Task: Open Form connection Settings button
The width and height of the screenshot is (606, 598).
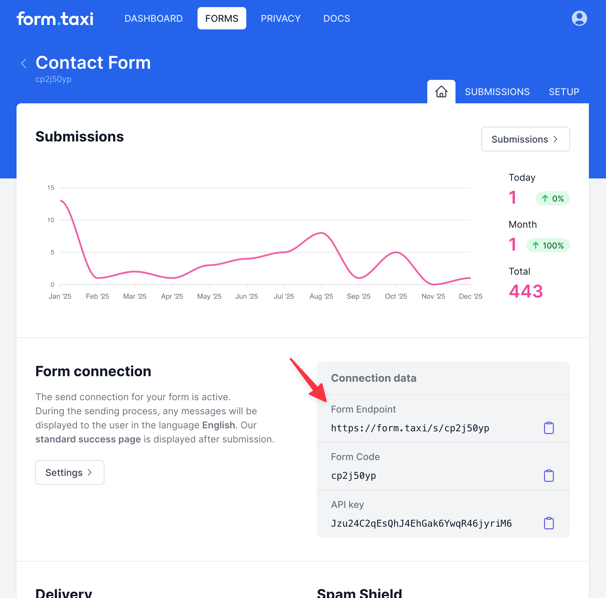Action: (69, 472)
